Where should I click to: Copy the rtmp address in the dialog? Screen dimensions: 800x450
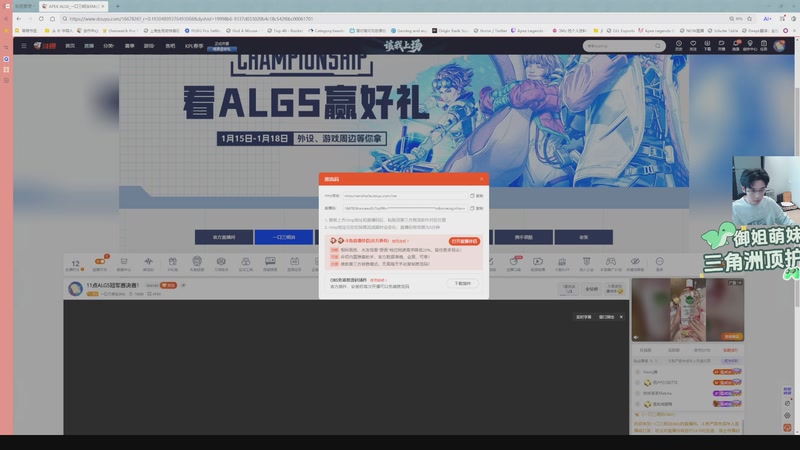pos(477,196)
